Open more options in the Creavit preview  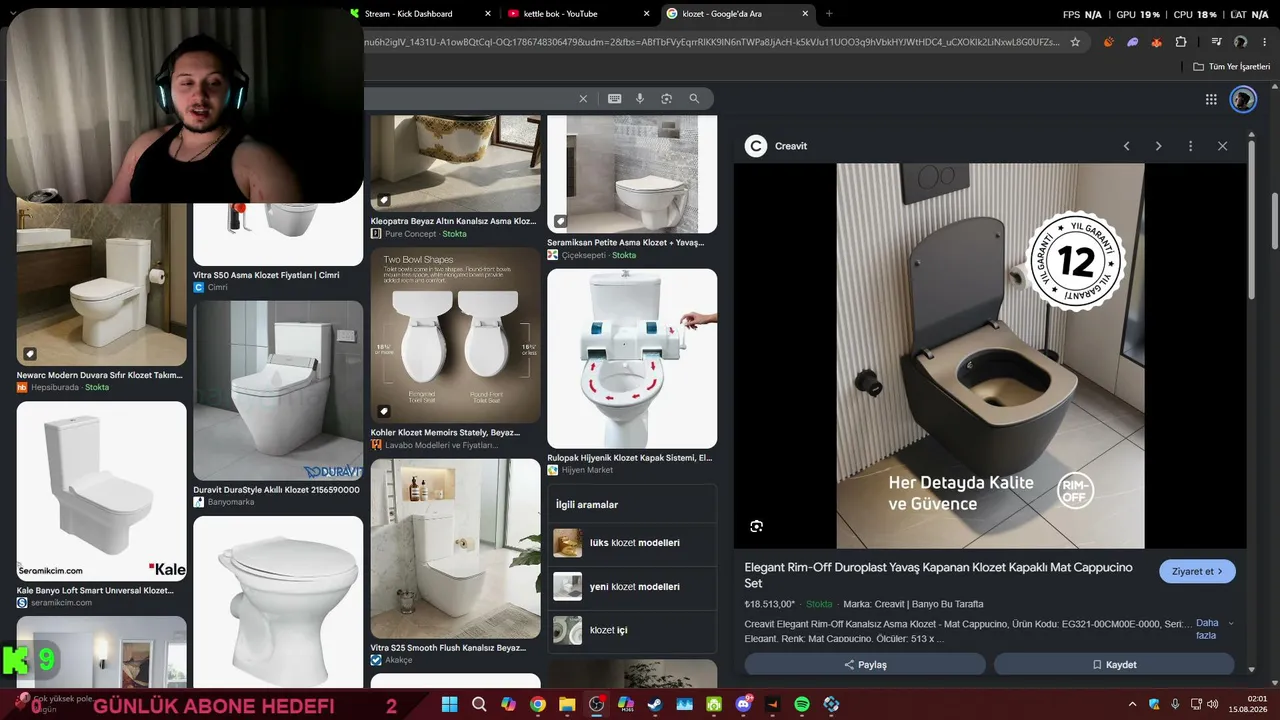(1190, 146)
